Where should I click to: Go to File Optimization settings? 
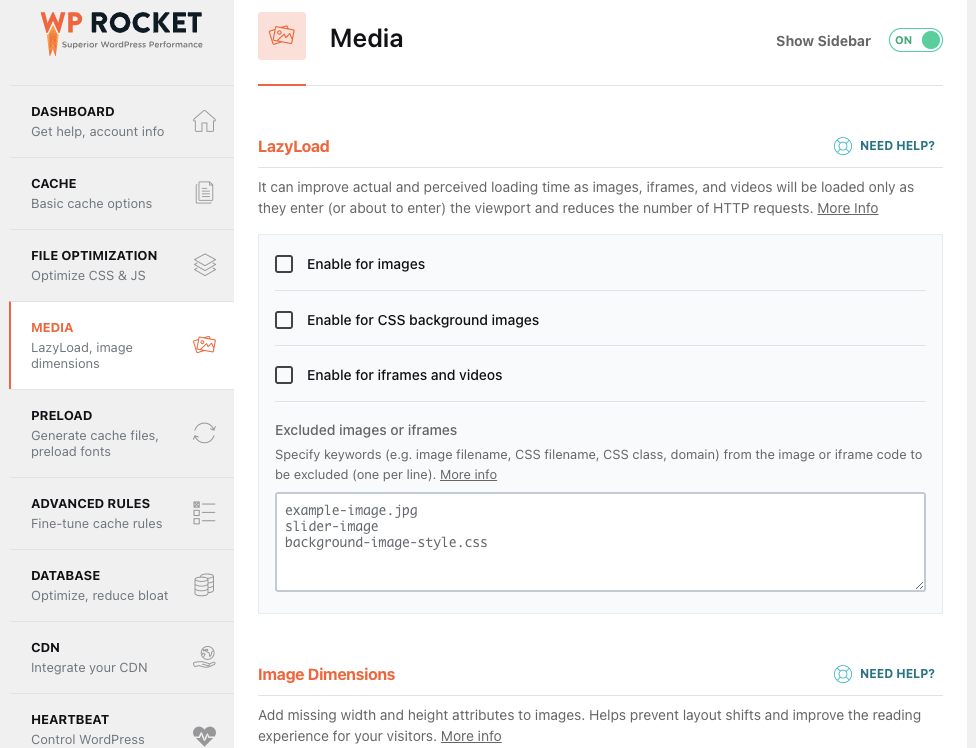tap(122, 266)
